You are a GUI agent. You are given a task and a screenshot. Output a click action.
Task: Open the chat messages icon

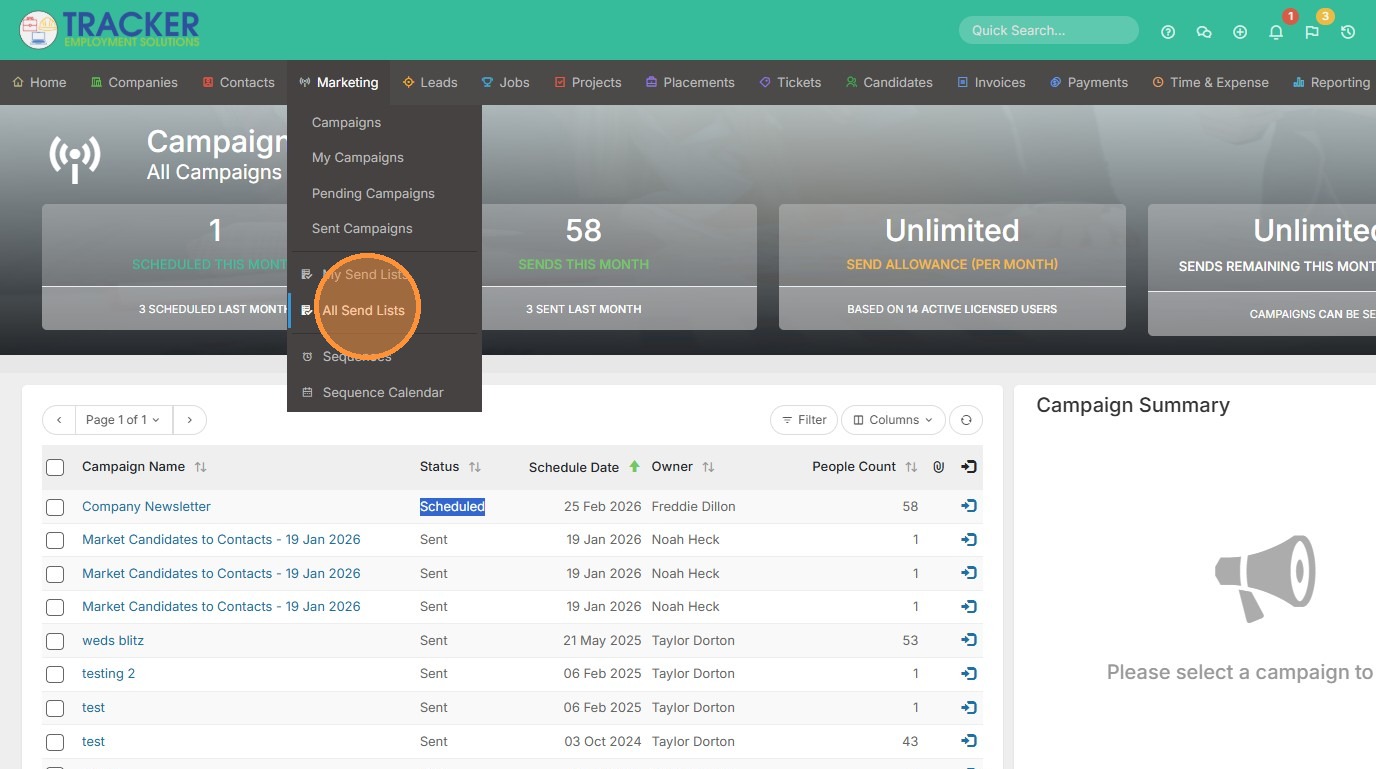point(1204,32)
